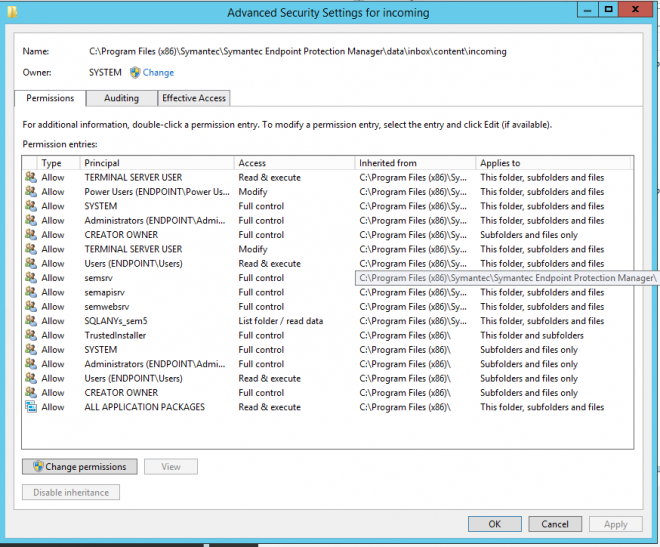Click 'Read & execute' cell for ALL APPLICATION PACKAGES

click(270, 407)
